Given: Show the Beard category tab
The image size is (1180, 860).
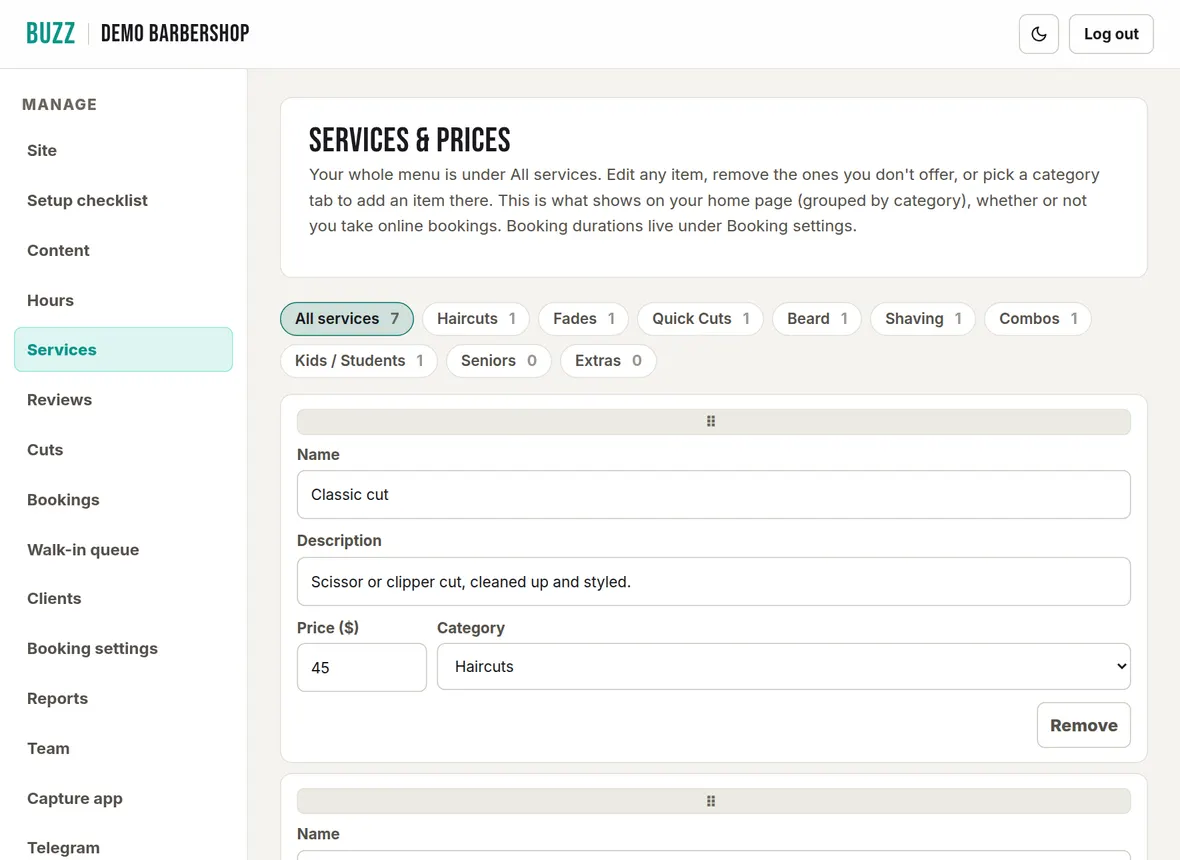Looking at the screenshot, I should pyautogui.click(x=817, y=319).
